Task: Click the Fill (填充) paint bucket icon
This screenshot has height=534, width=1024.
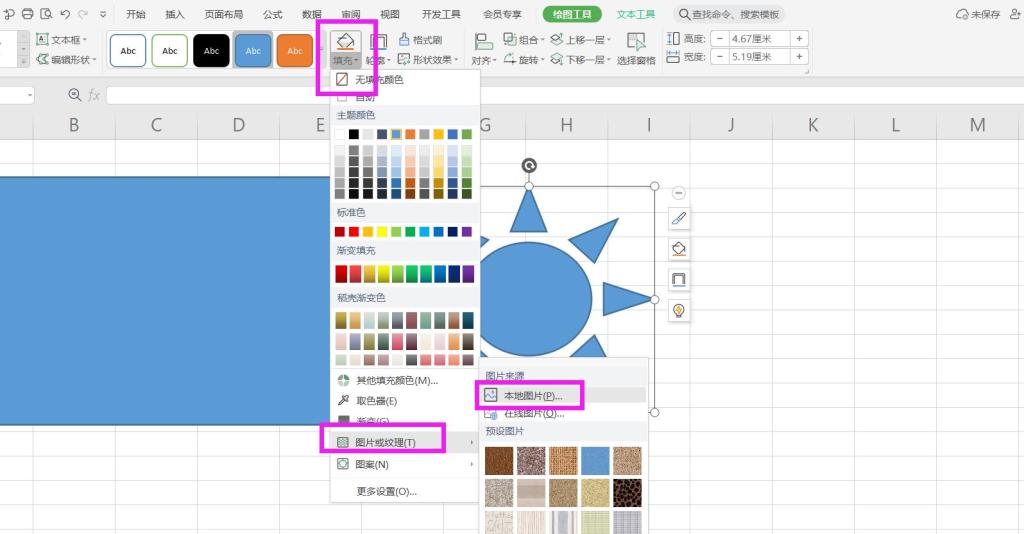Action: click(x=345, y=42)
